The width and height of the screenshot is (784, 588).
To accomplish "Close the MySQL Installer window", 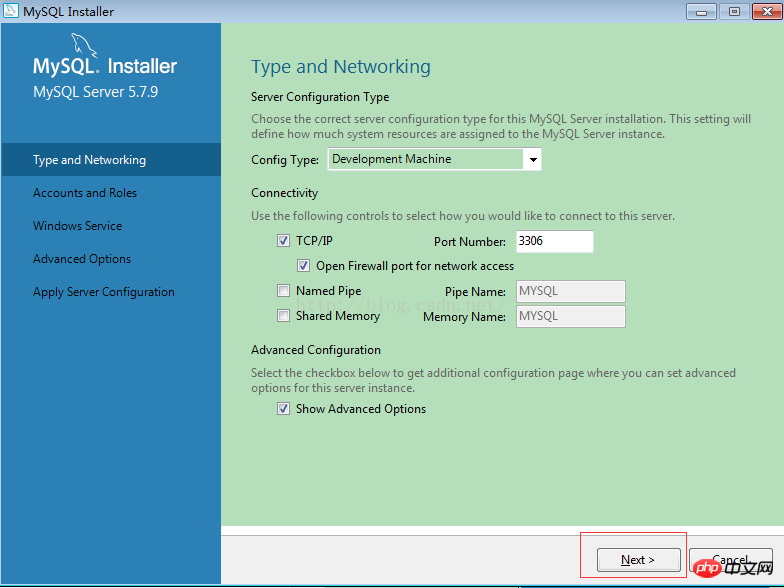I will coord(768,12).
